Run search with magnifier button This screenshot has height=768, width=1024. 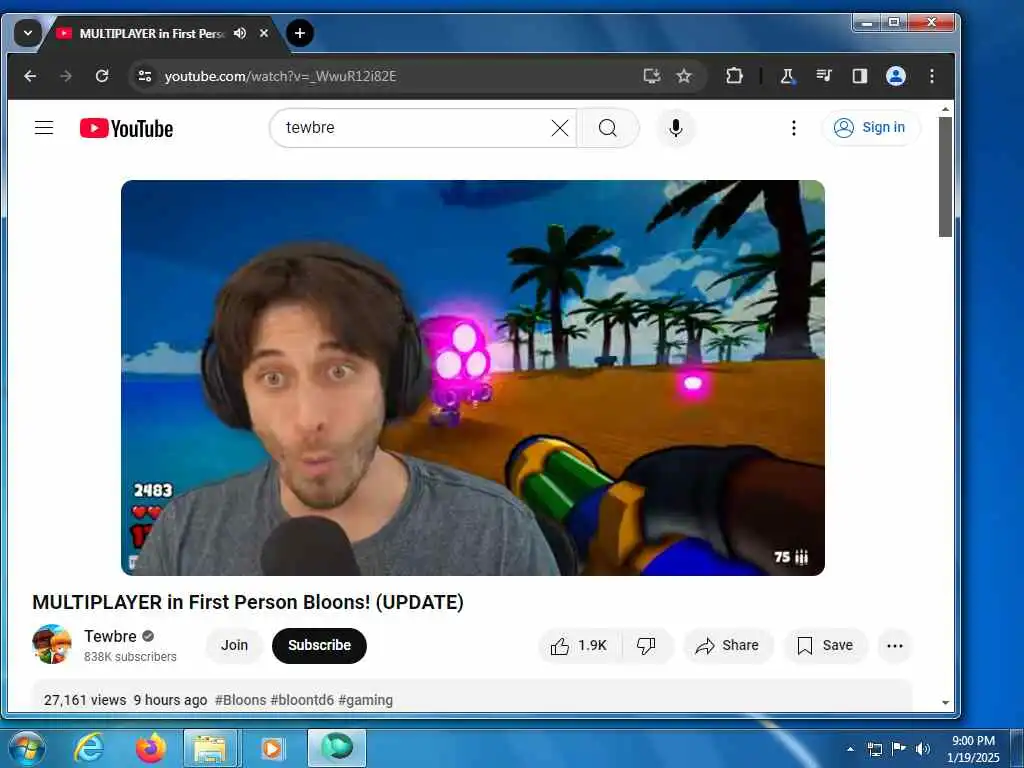tap(607, 128)
